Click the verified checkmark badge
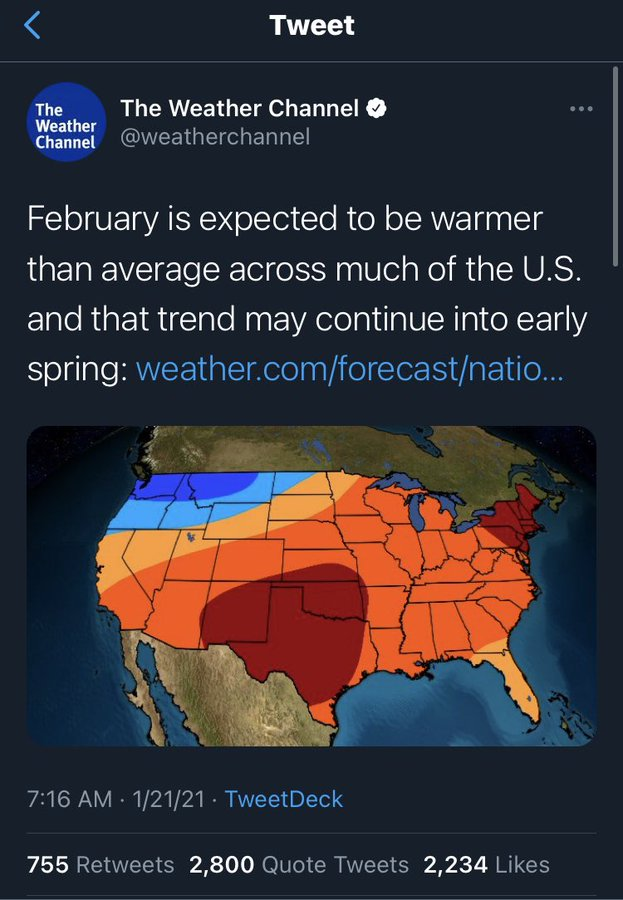 click(379, 109)
